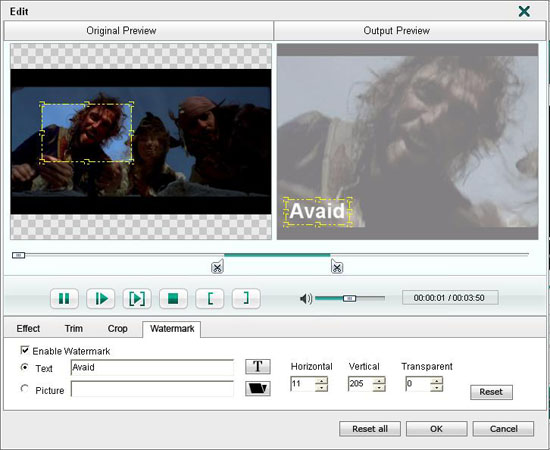Select the Text watermark radio button
The height and width of the screenshot is (450, 550).
(25, 367)
